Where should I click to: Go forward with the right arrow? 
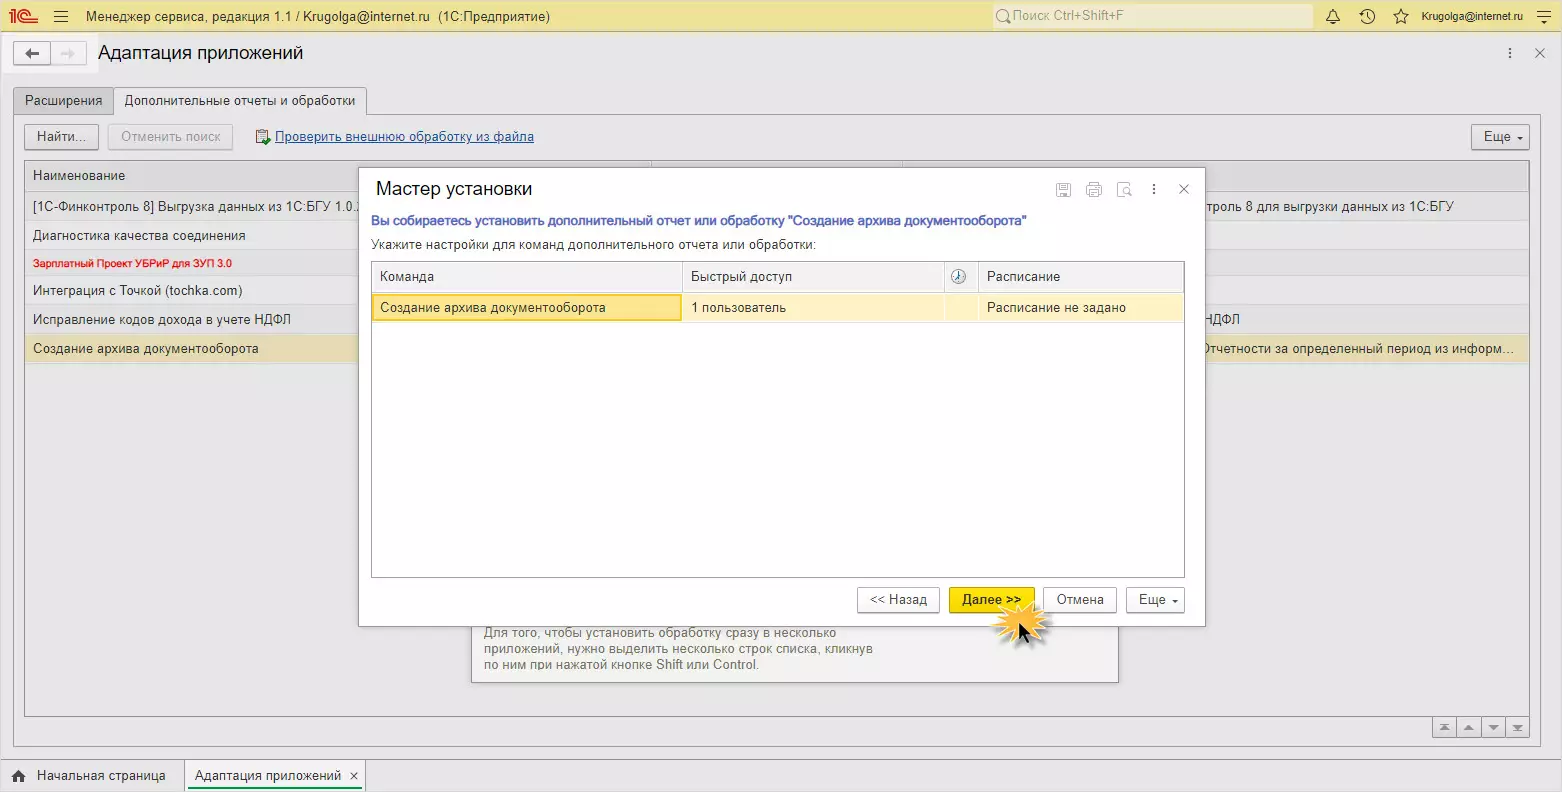pos(68,54)
